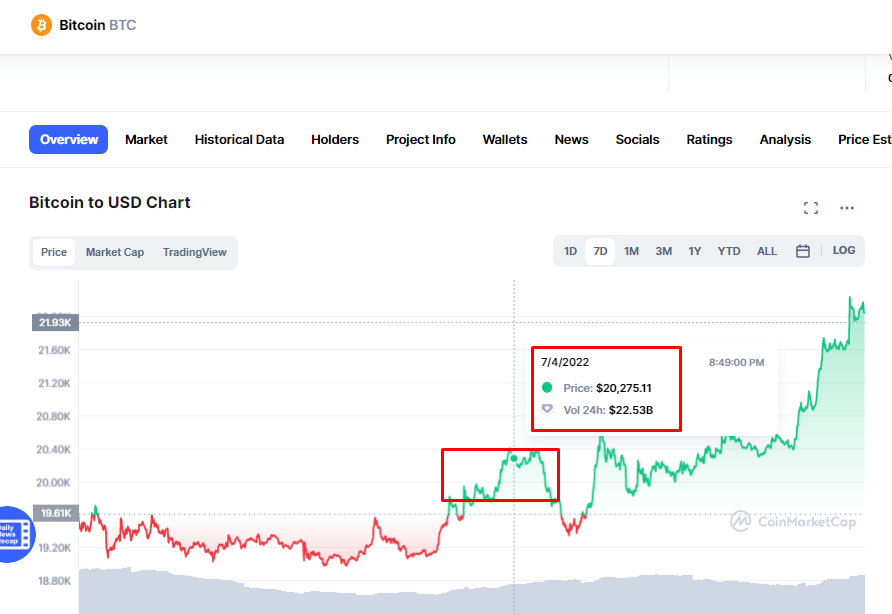This screenshot has height=614, width=892.
Task: Open the chart three-dots more menu
Action: [846, 208]
